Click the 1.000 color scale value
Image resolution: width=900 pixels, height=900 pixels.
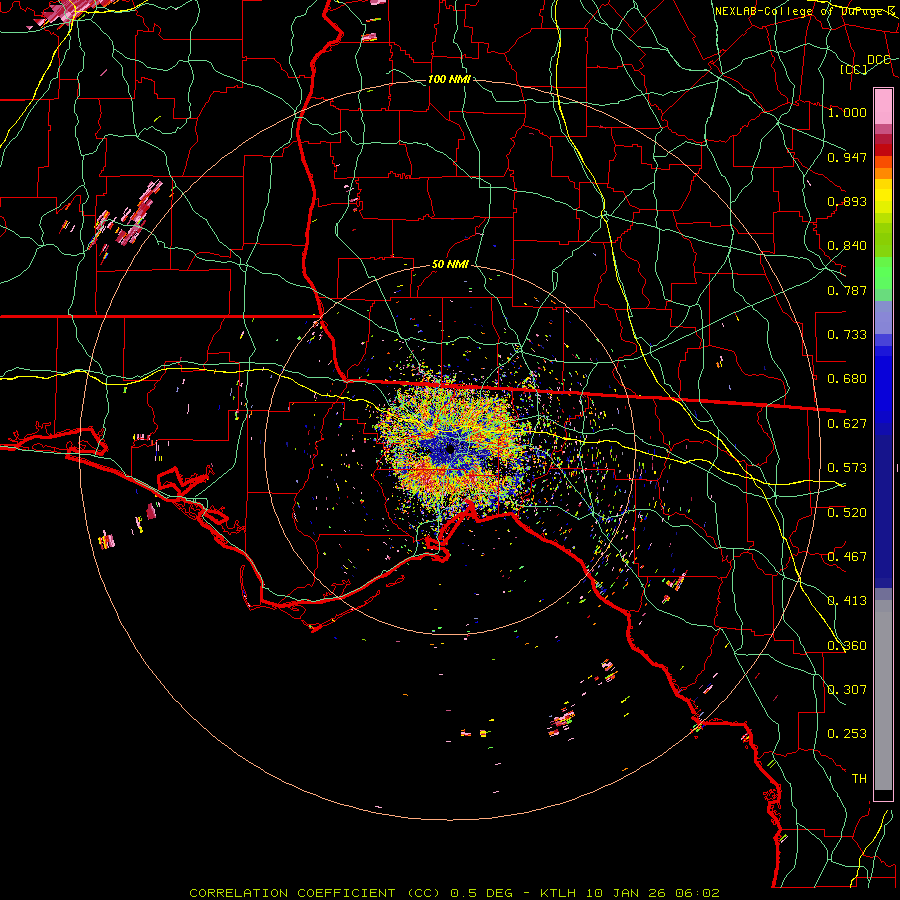pos(847,112)
